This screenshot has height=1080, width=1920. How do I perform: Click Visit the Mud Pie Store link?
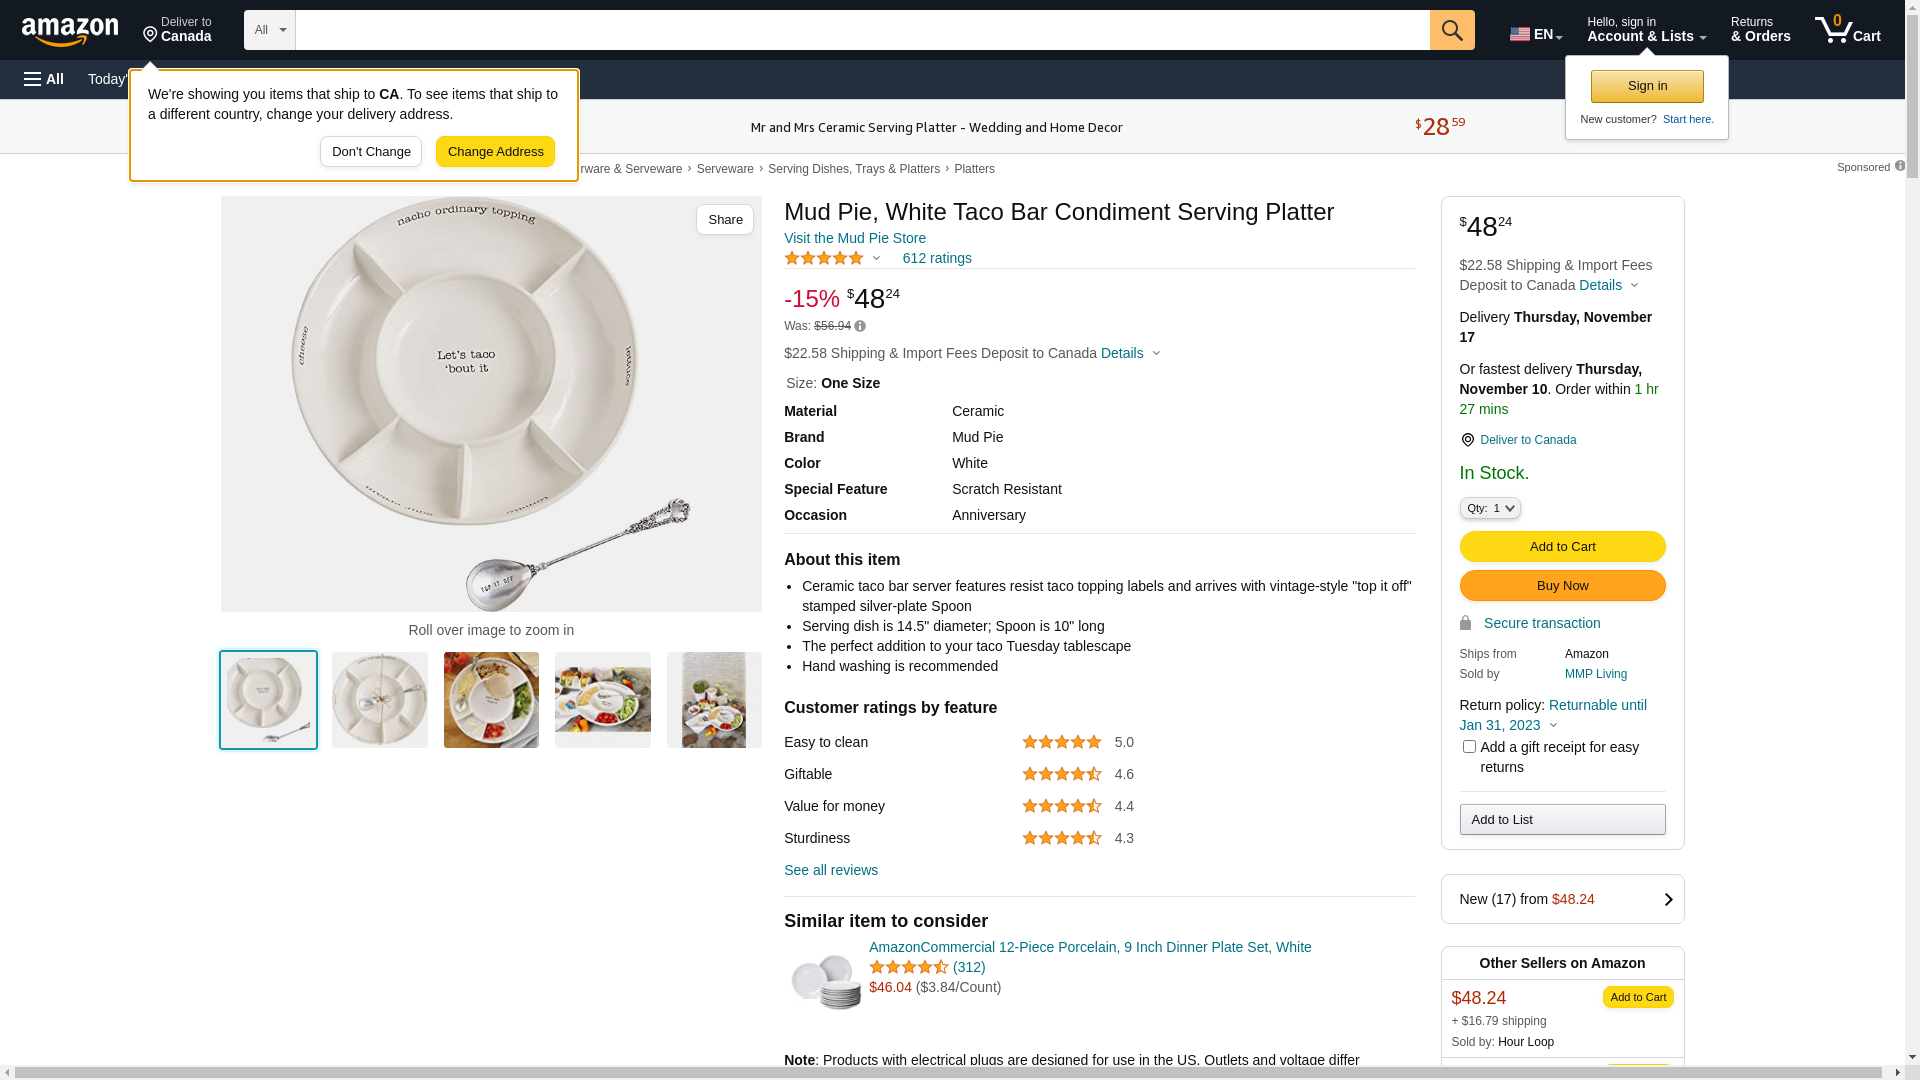[854, 238]
